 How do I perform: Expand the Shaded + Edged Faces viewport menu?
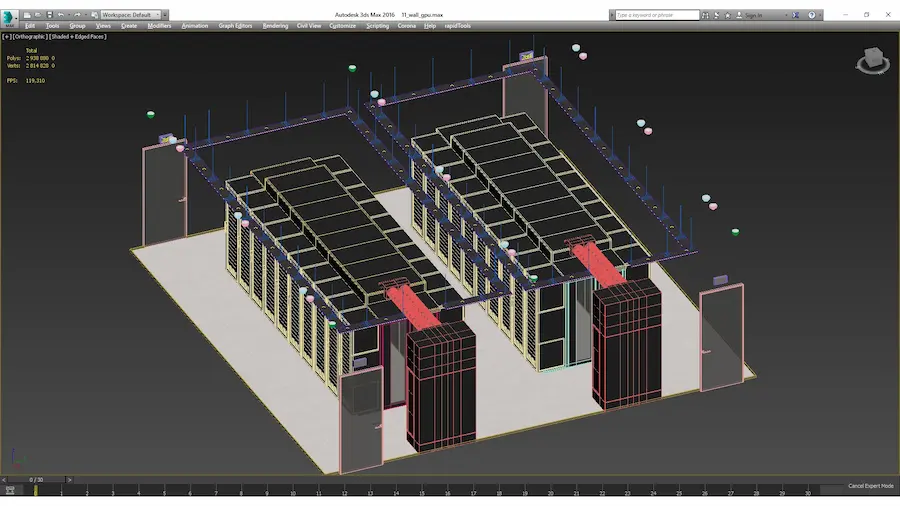point(78,36)
